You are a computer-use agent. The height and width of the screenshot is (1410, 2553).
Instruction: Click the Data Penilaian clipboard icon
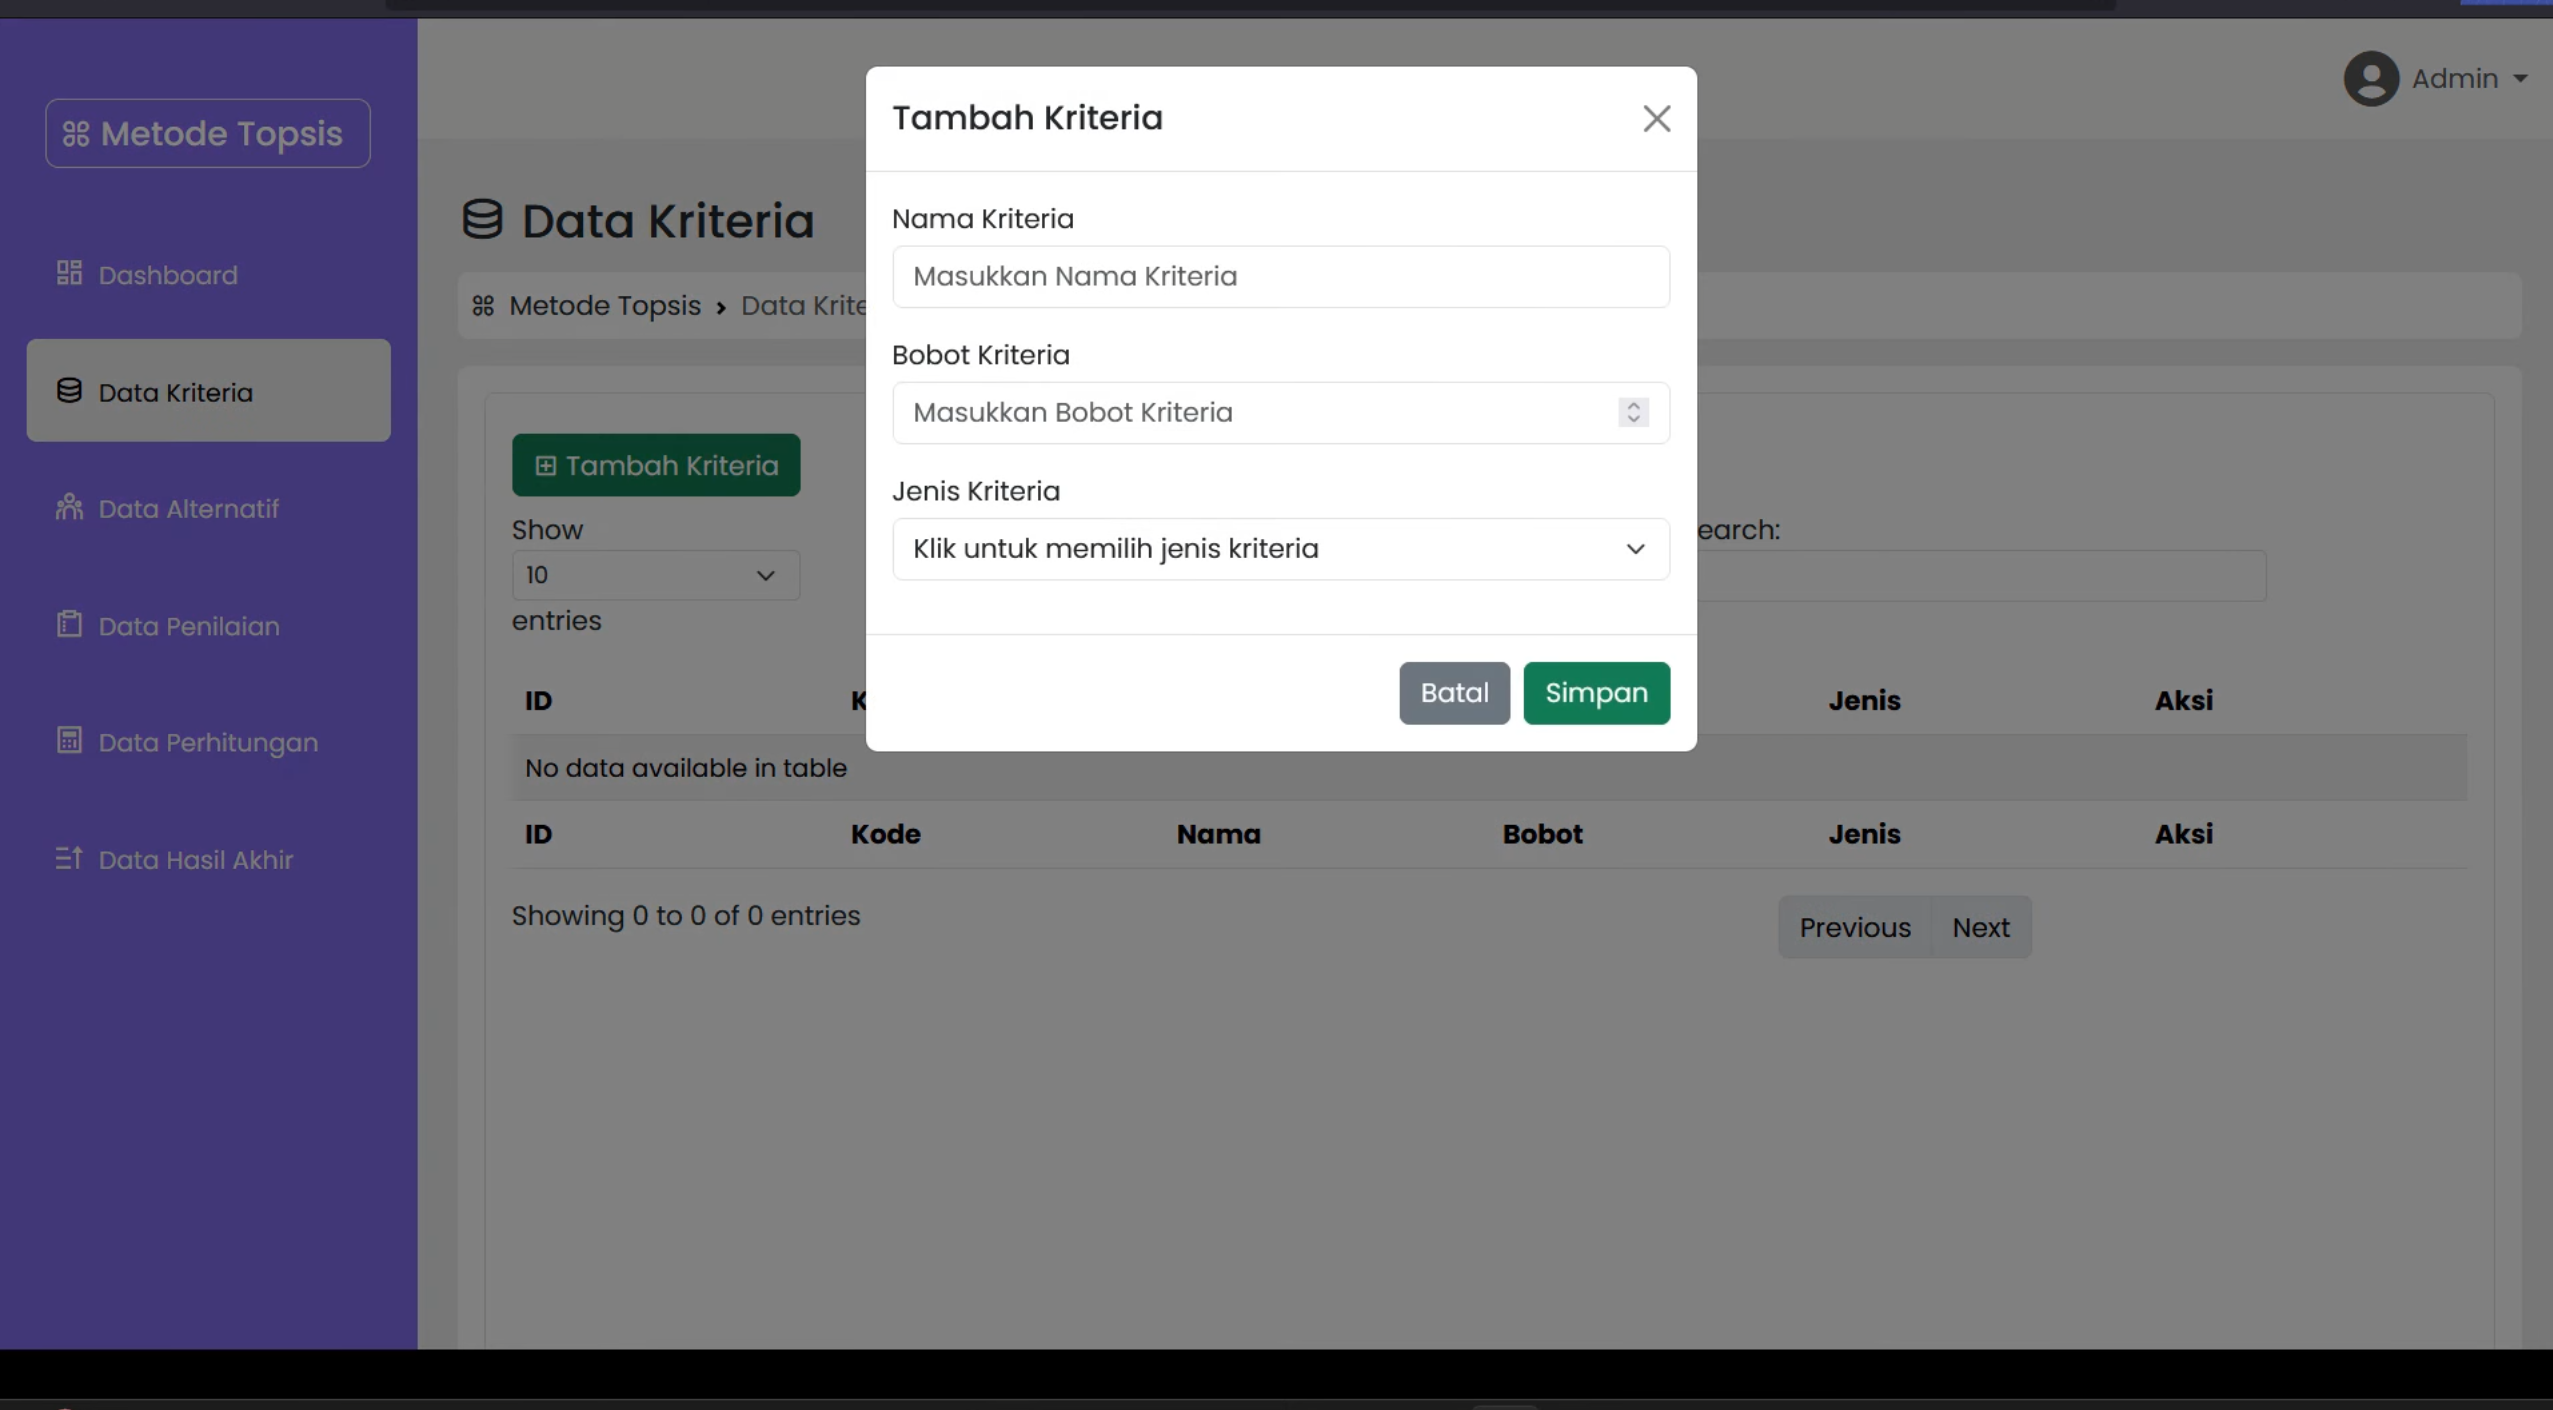(69, 624)
